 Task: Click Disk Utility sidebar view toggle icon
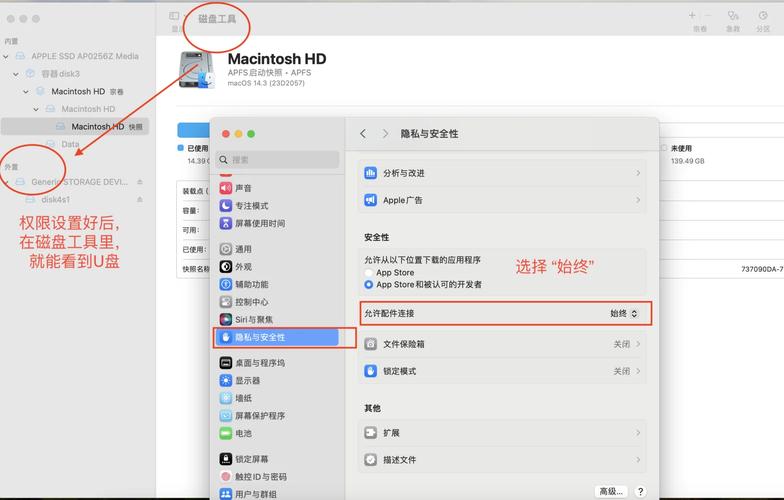(x=174, y=16)
